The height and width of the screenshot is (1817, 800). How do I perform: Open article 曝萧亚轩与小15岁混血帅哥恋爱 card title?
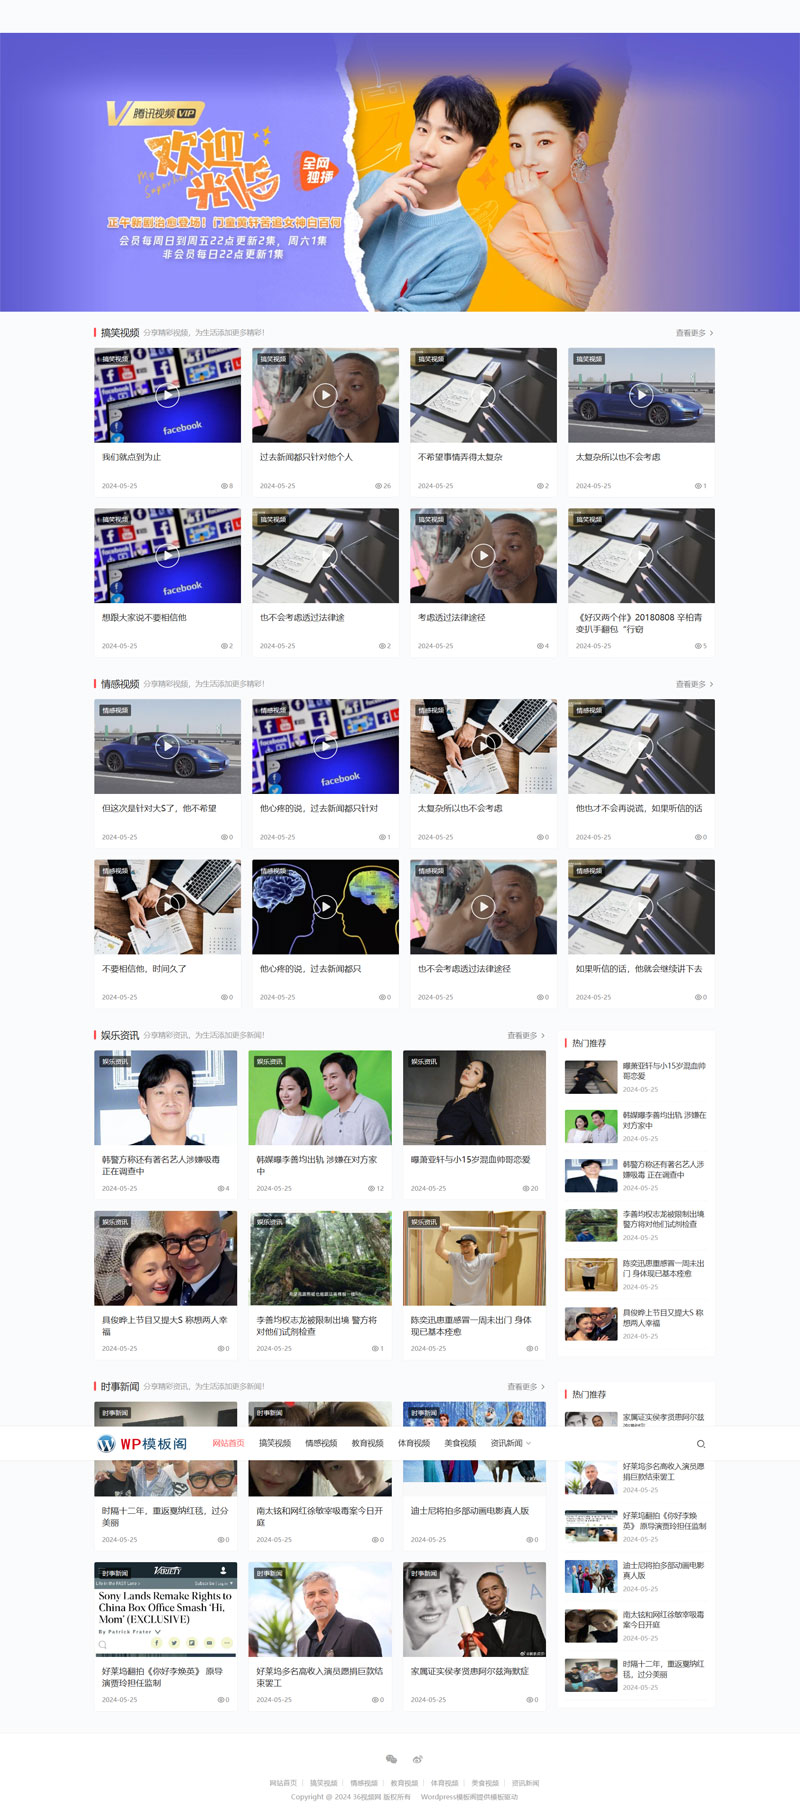tap(470, 1160)
